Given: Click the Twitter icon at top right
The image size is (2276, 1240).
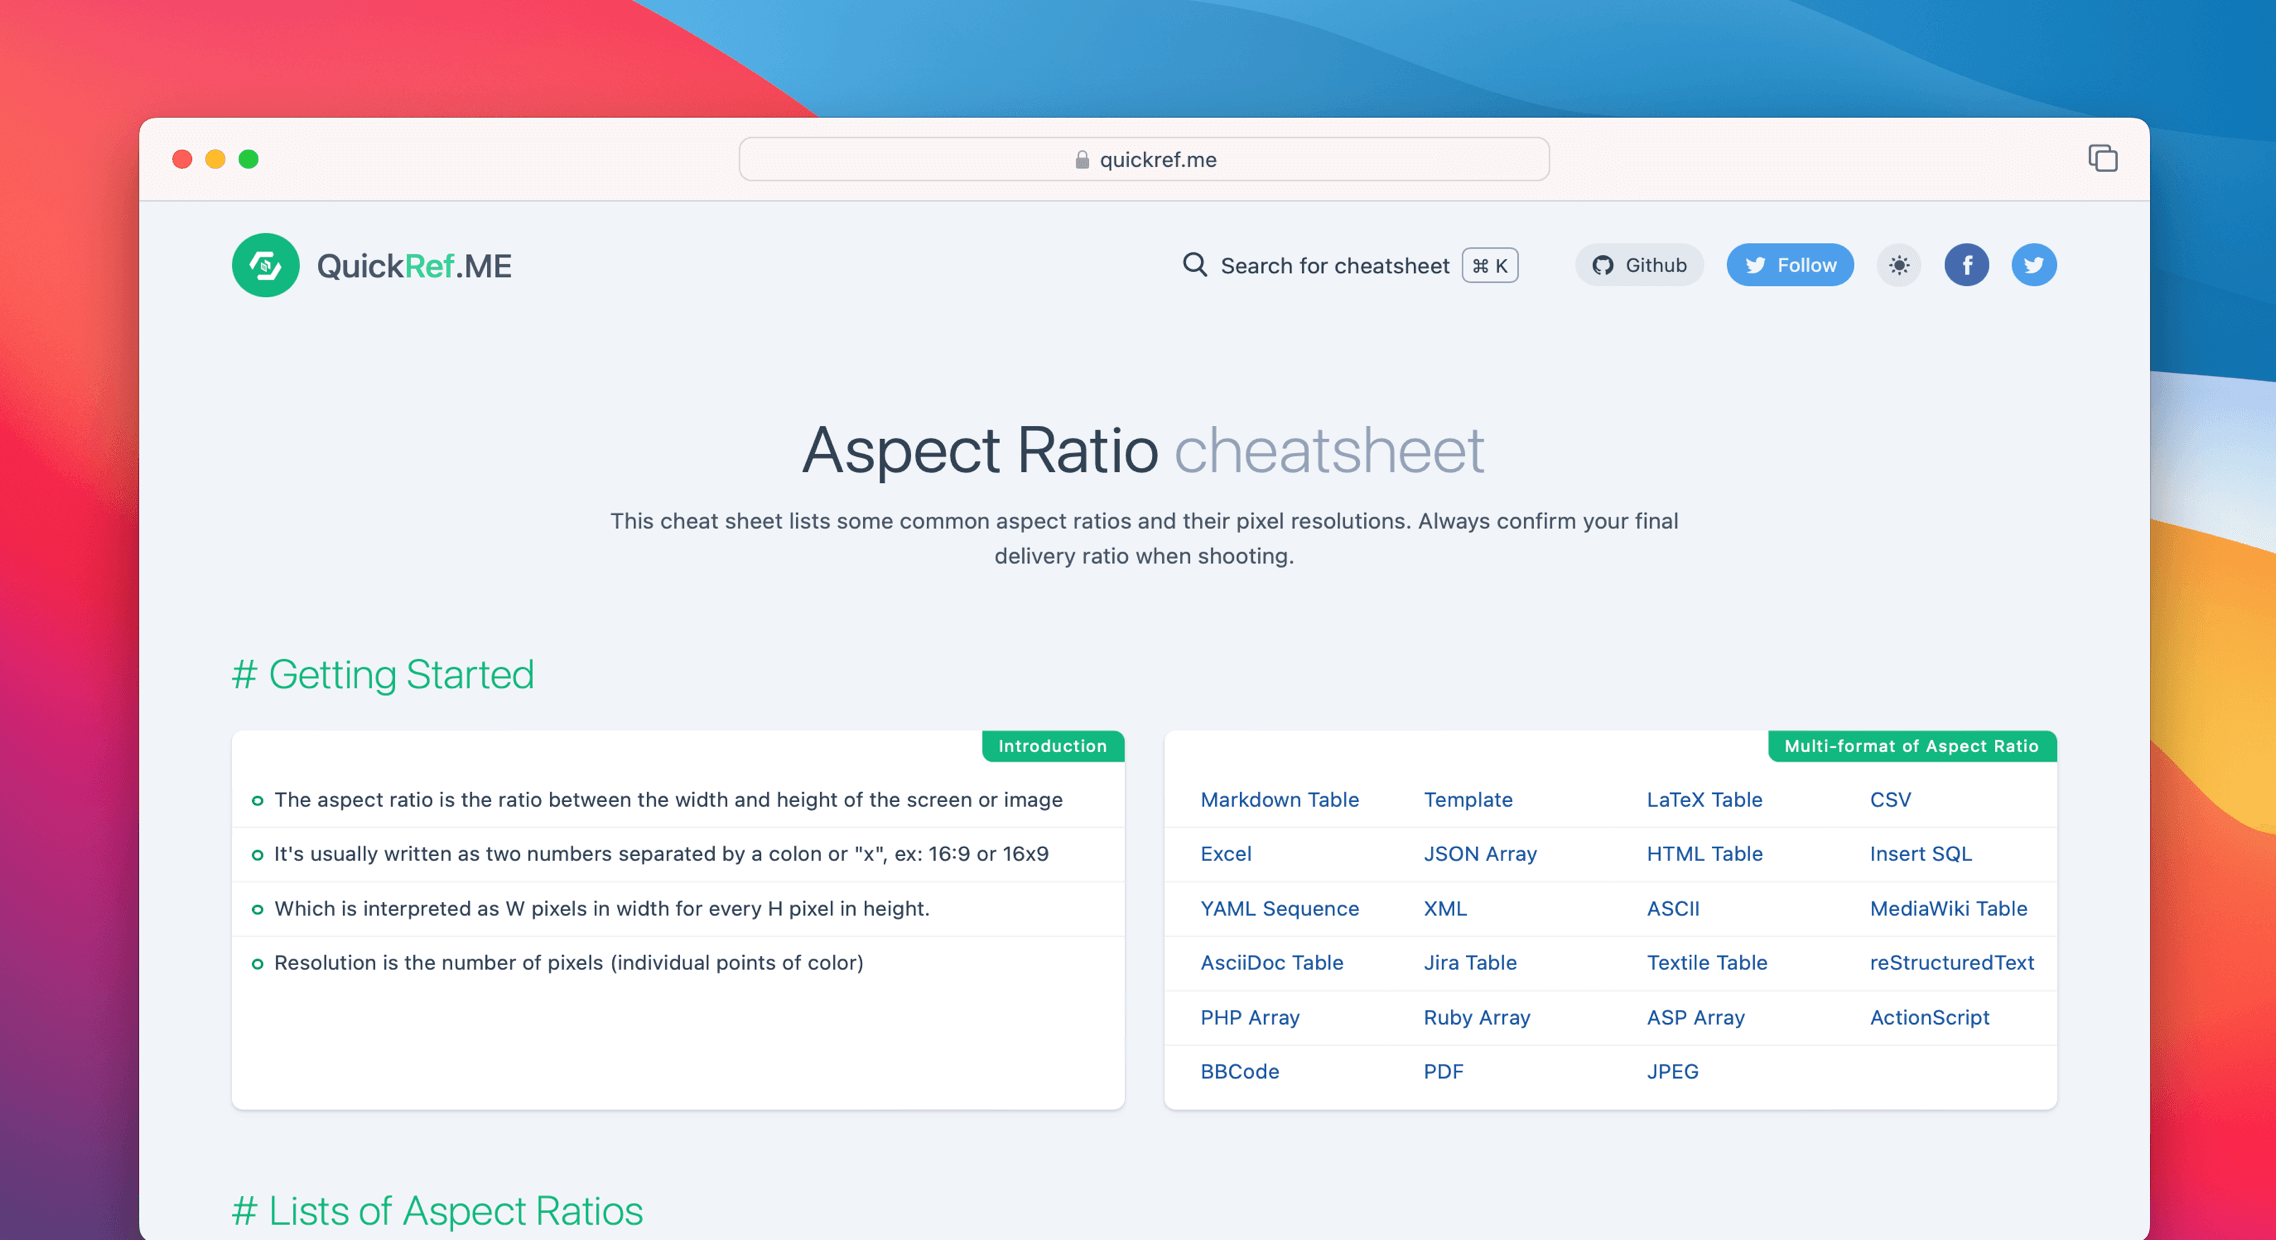Looking at the screenshot, I should [2033, 264].
